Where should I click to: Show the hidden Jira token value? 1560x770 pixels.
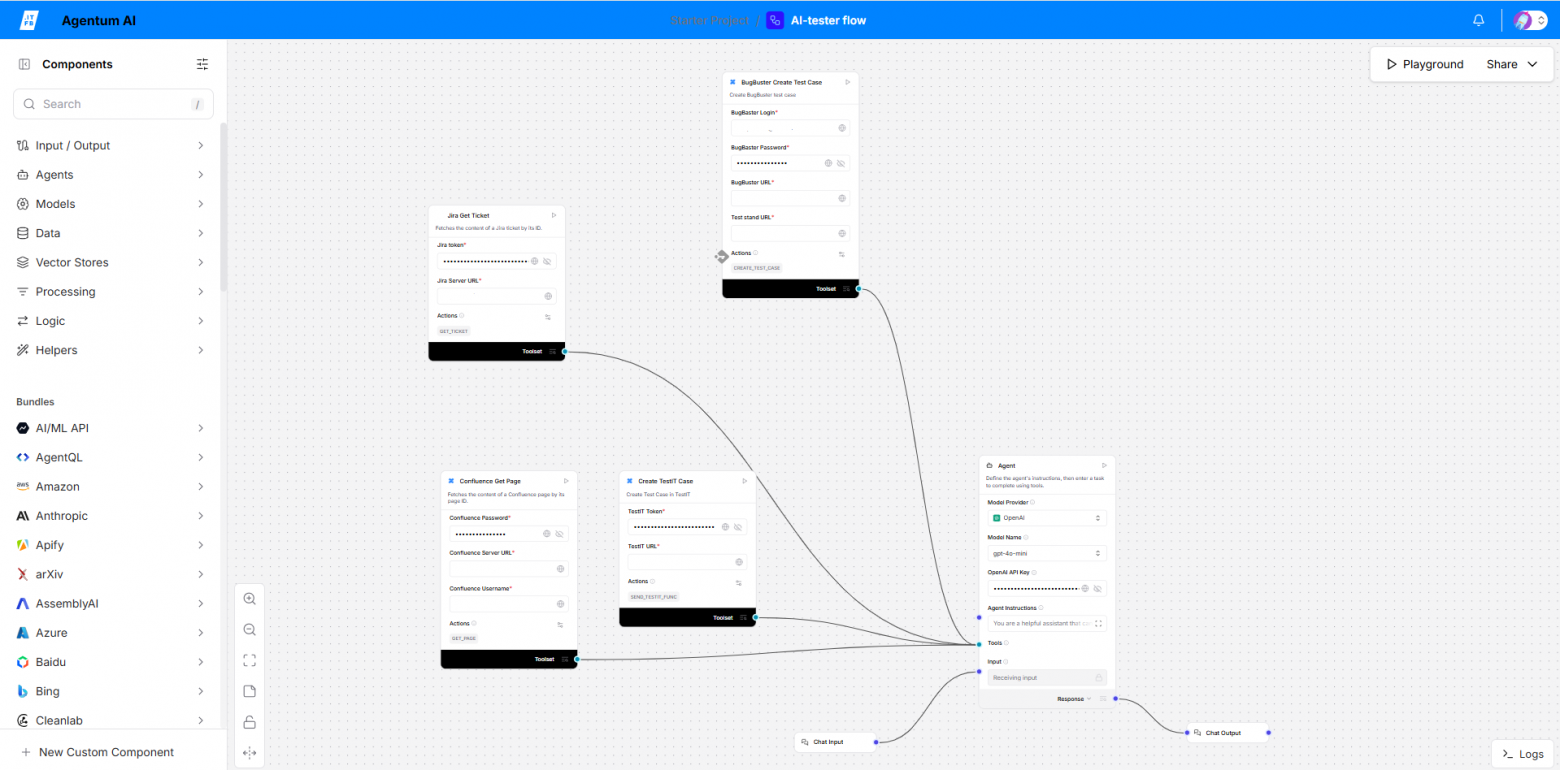pos(547,261)
